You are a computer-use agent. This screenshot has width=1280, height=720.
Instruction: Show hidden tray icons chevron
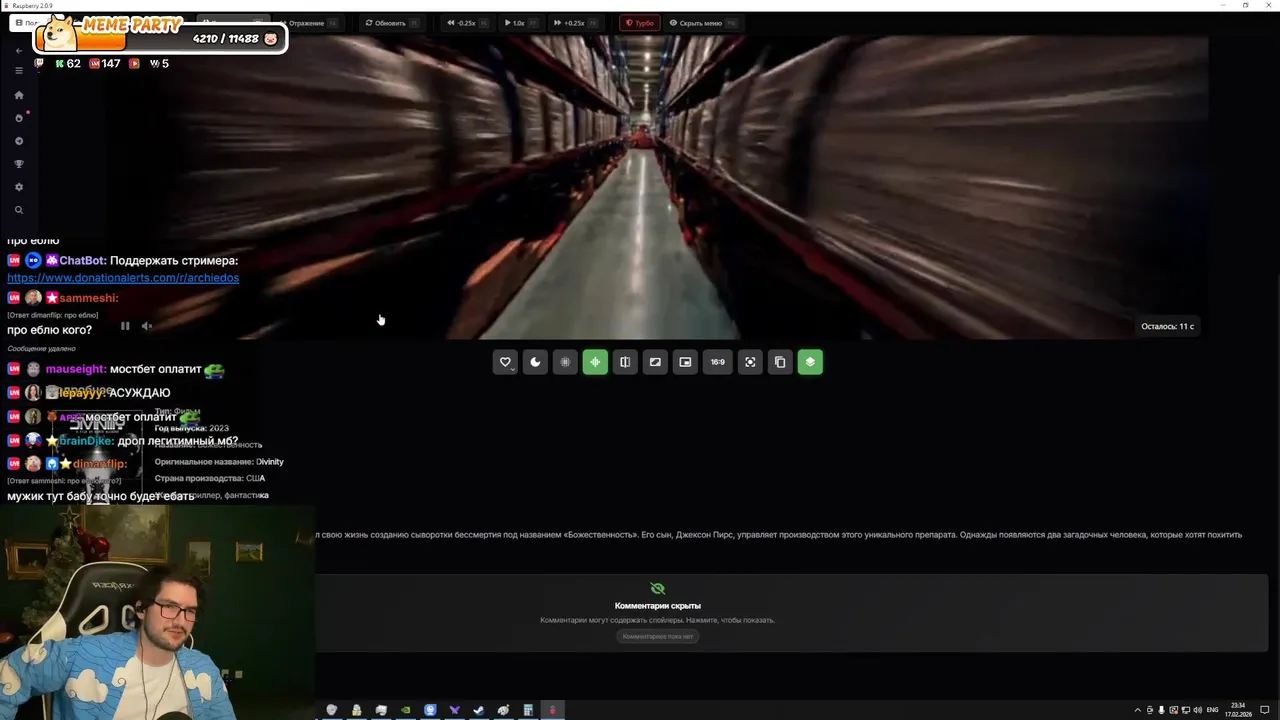[x=1137, y=710]
